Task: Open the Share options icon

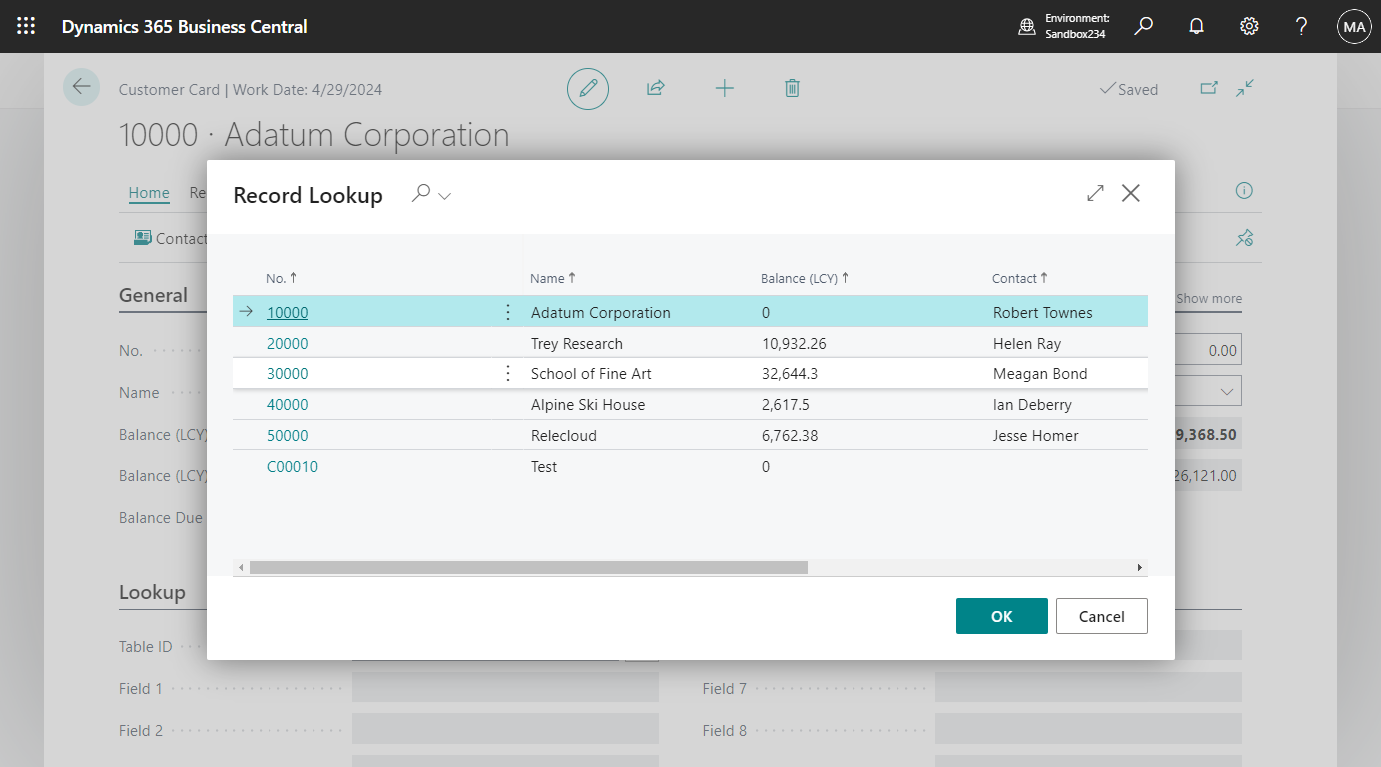Action: (655, 88)
